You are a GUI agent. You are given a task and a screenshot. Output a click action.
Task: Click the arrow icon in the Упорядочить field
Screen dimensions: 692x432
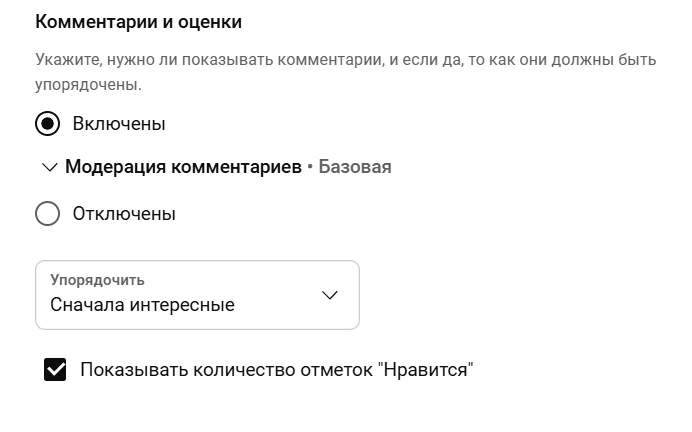(x=330, y=296)
